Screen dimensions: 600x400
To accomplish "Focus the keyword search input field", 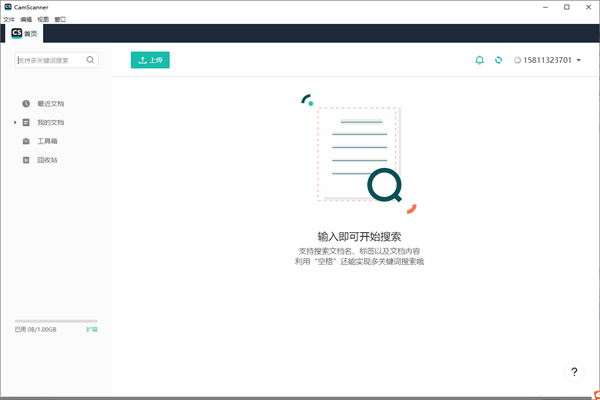I will 50,60.
